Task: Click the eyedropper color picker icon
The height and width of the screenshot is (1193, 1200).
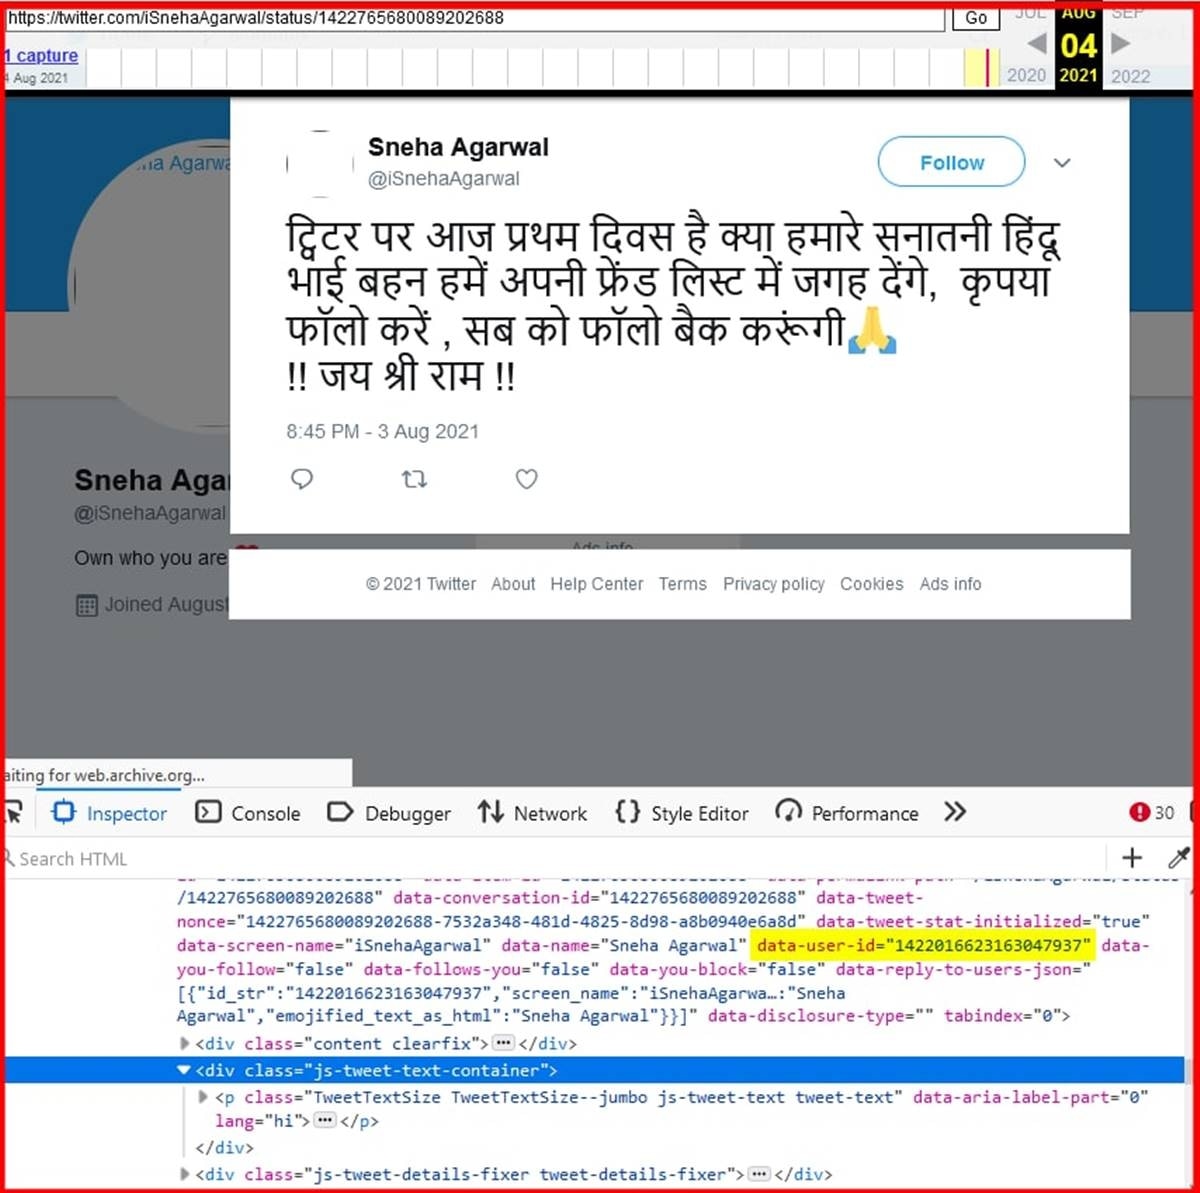Action: coord(1179,857)
